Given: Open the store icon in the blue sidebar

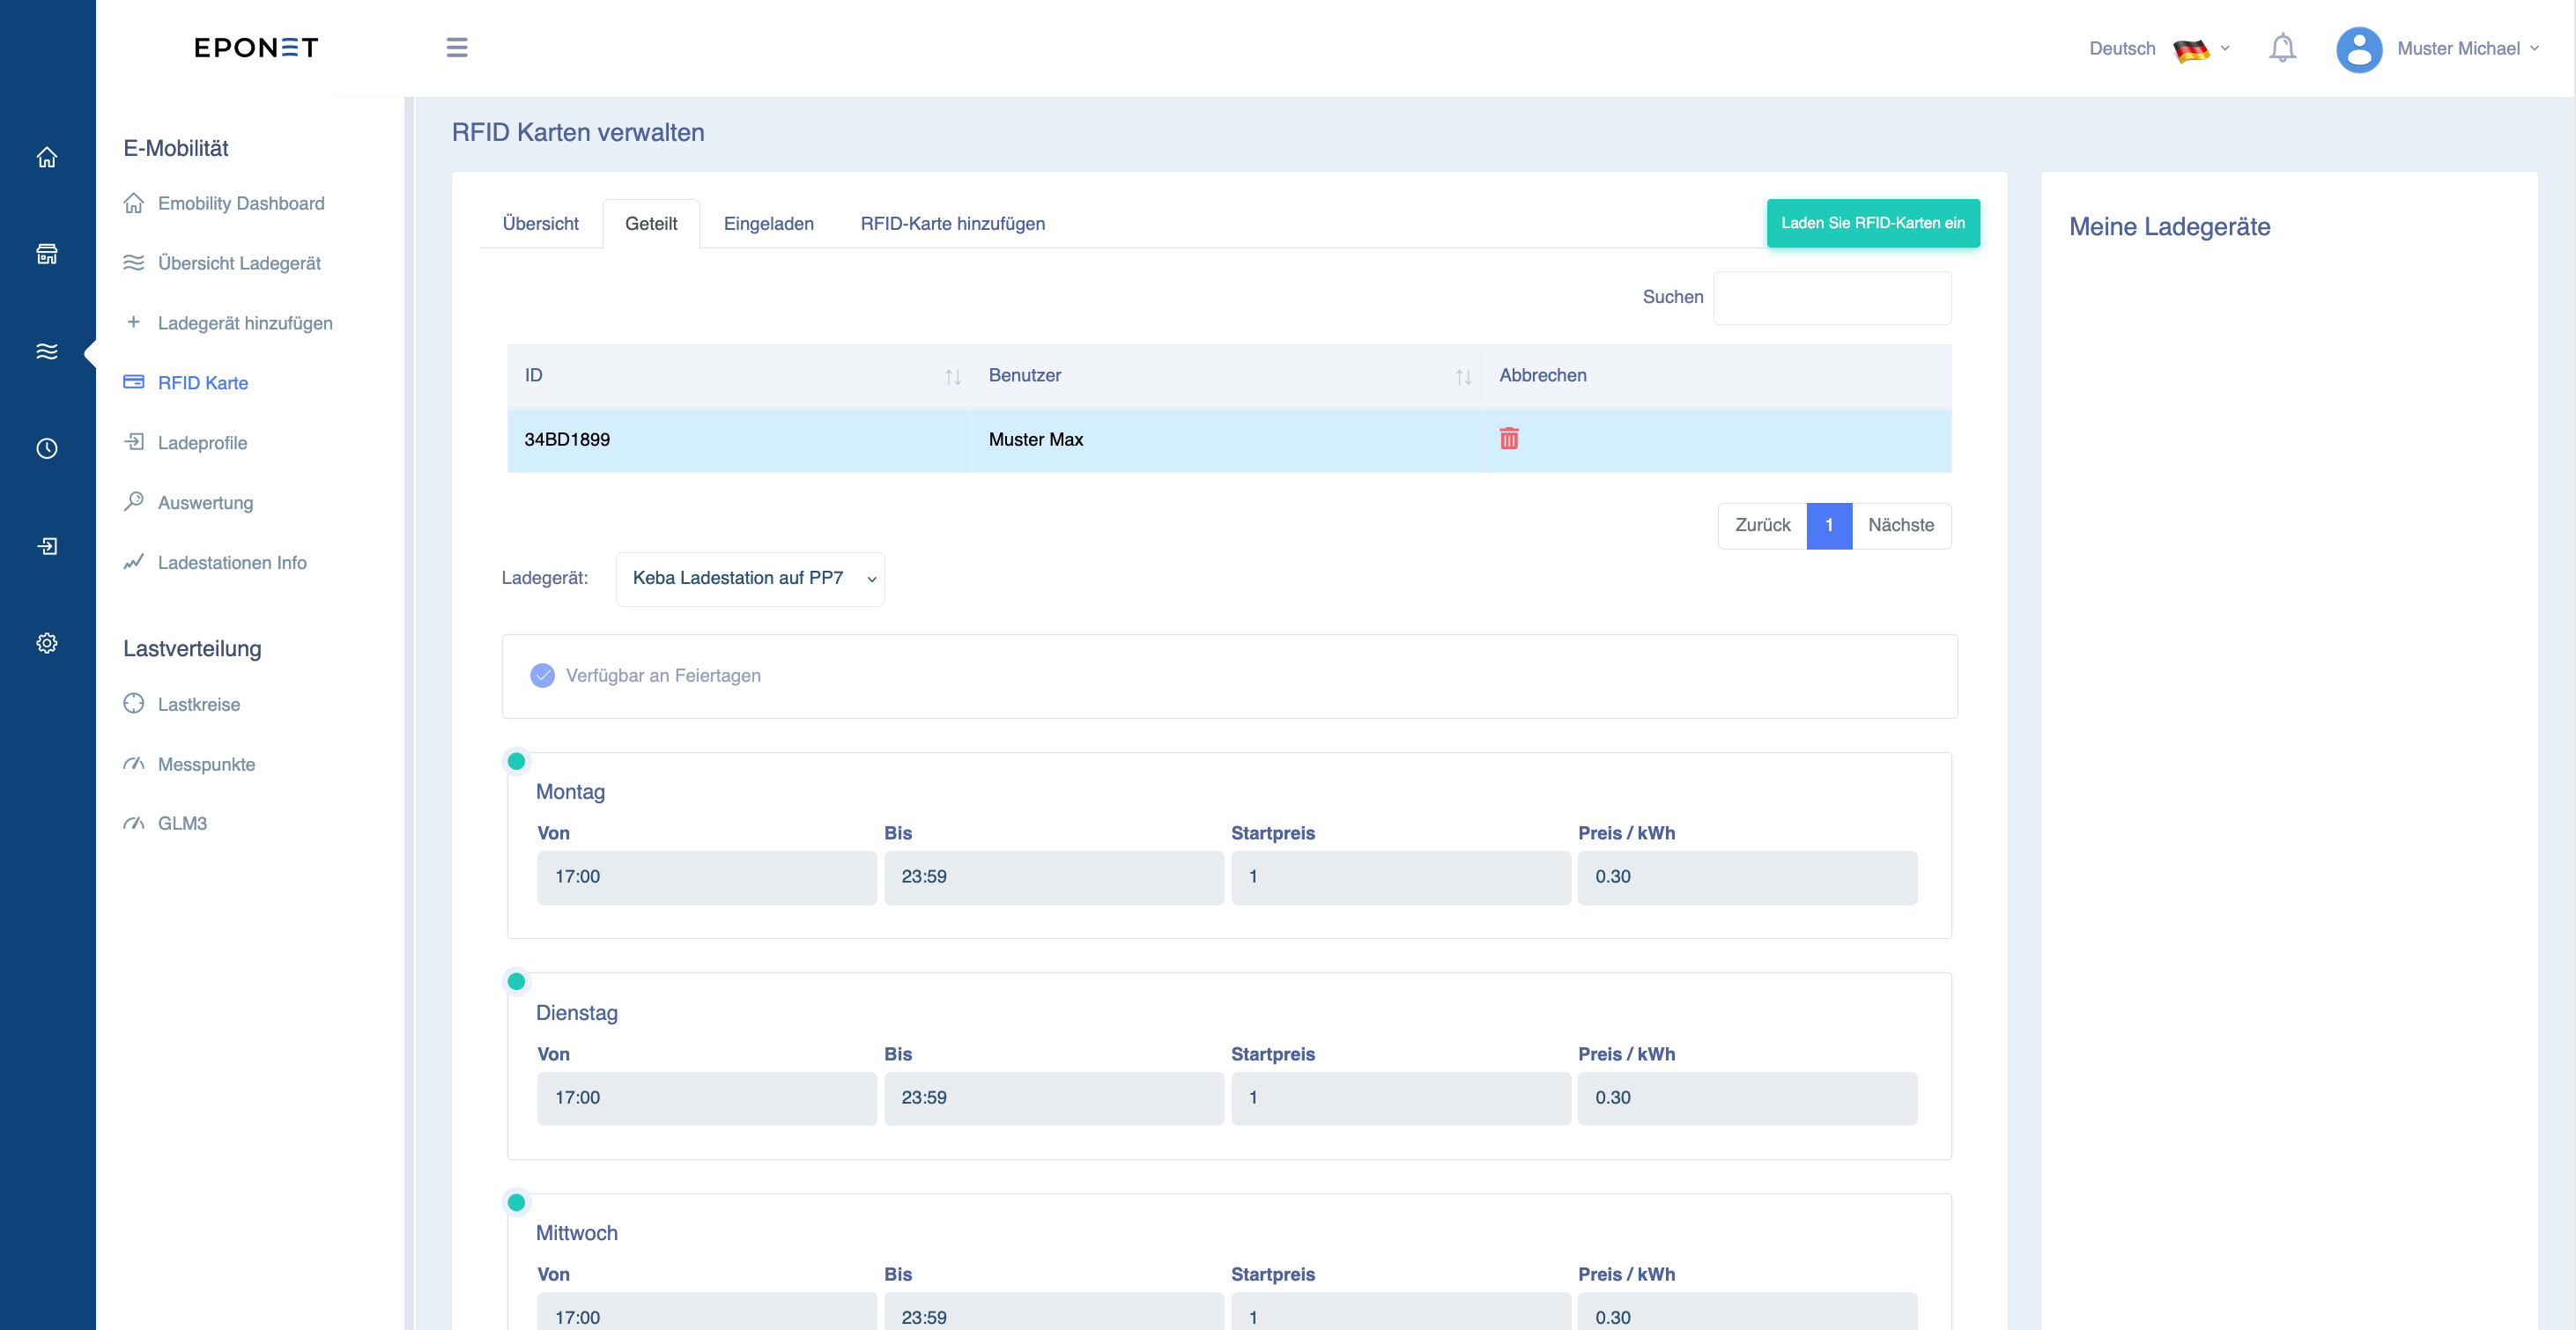Looking at the screenshot, I should (x=47, y=254).
